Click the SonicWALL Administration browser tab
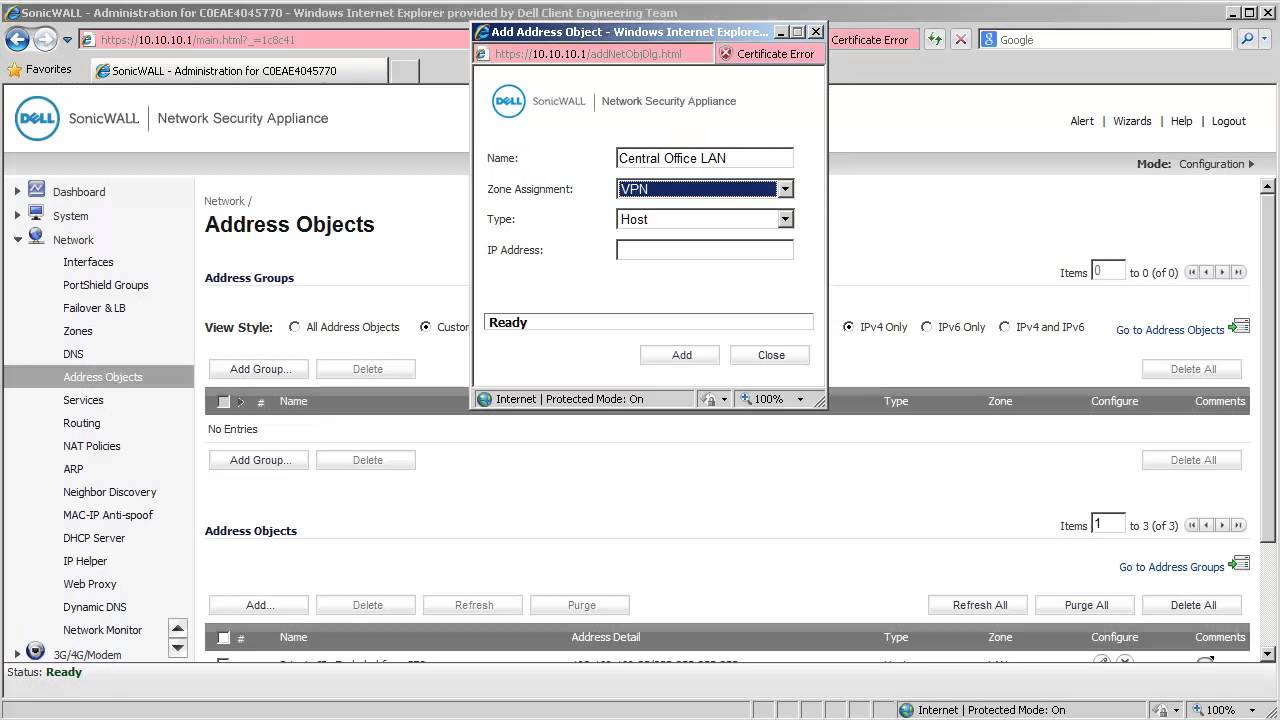Viewport: 1280px width, 720px height. [239, 71]
